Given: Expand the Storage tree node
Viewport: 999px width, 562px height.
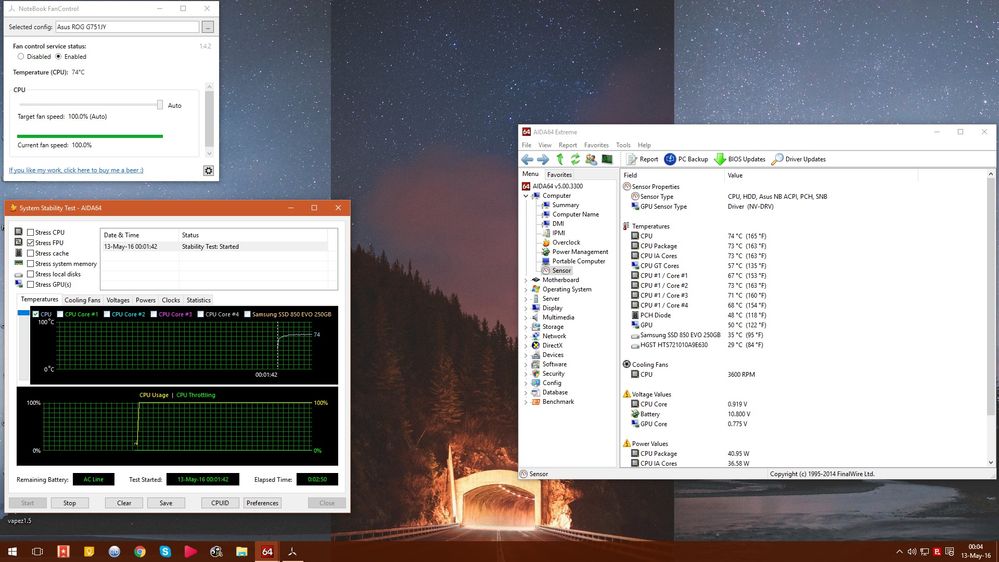Looking at the screenshot, I should [x=526, y=327].
